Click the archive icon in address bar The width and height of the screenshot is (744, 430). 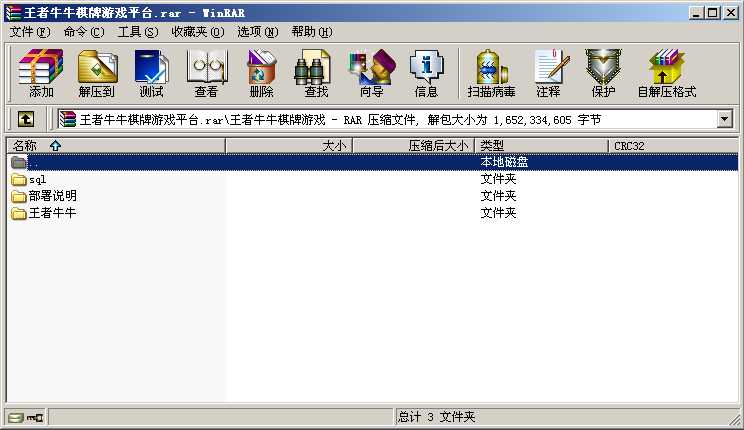[x=68, y=119]
